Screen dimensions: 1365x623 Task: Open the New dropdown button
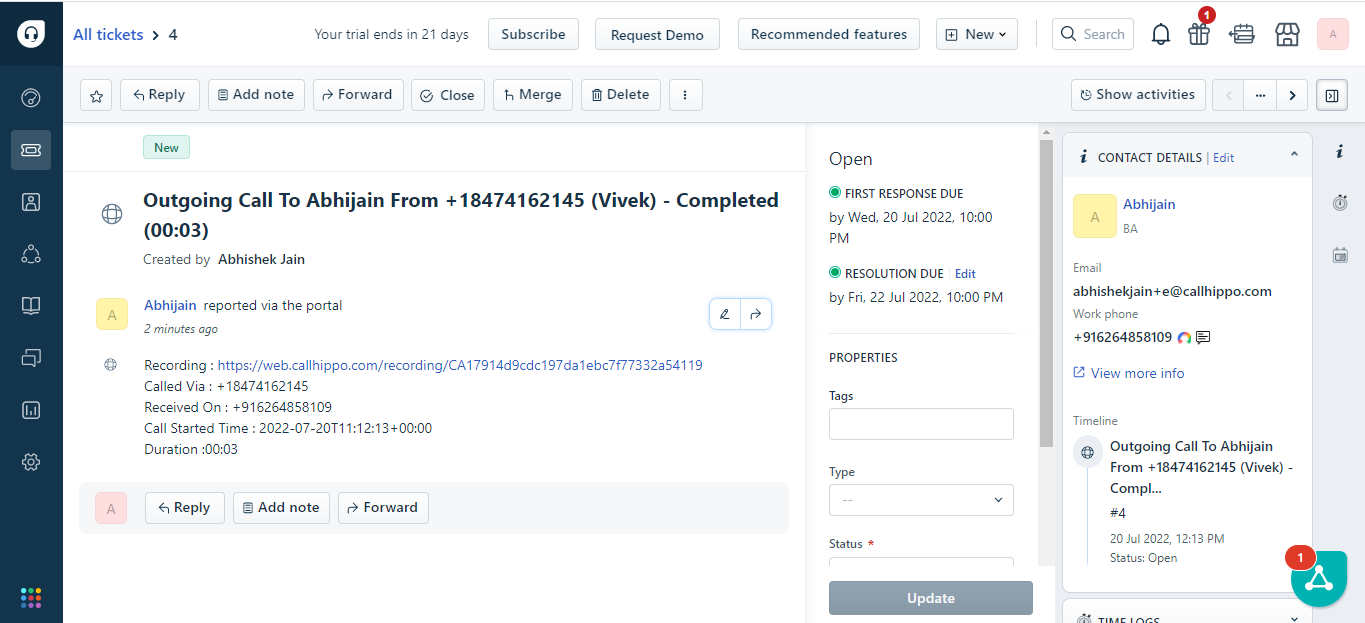[977, 34]
